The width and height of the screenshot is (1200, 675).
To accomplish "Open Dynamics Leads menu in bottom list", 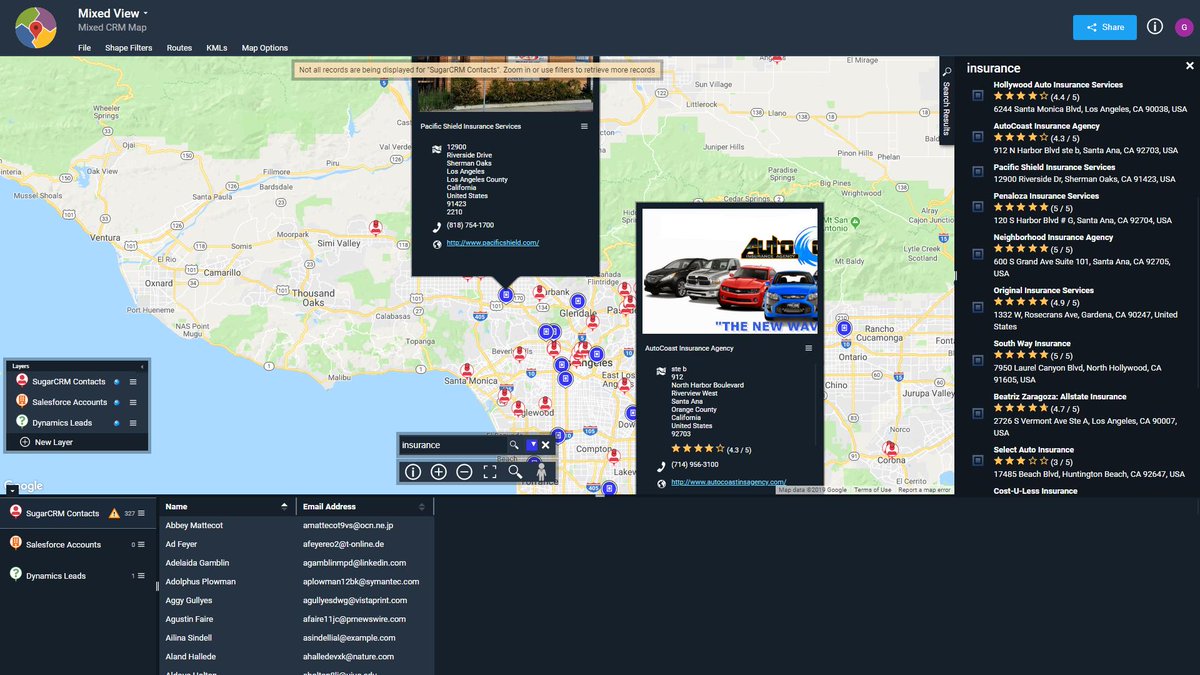I will [x=141, y=576].
